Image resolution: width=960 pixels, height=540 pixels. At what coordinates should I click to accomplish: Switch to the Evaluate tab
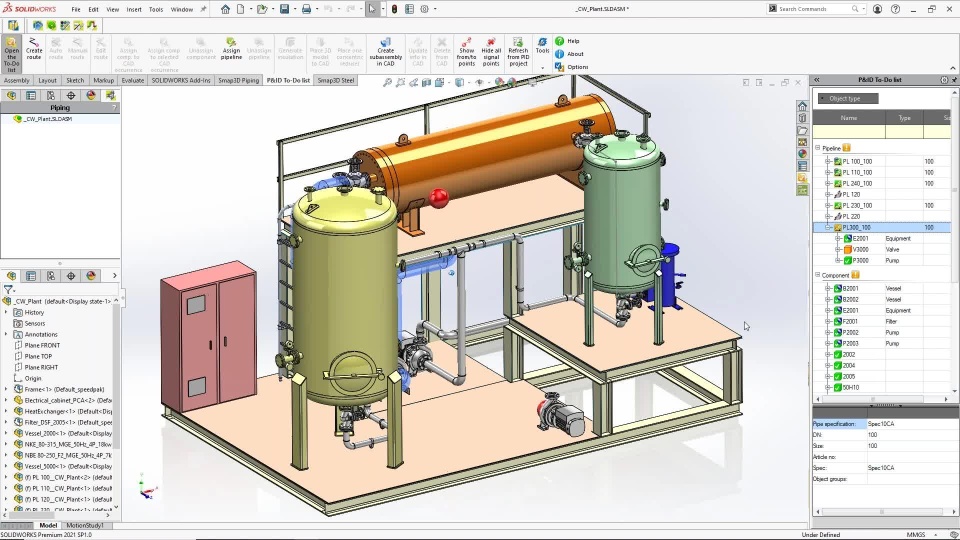(132, 80)
